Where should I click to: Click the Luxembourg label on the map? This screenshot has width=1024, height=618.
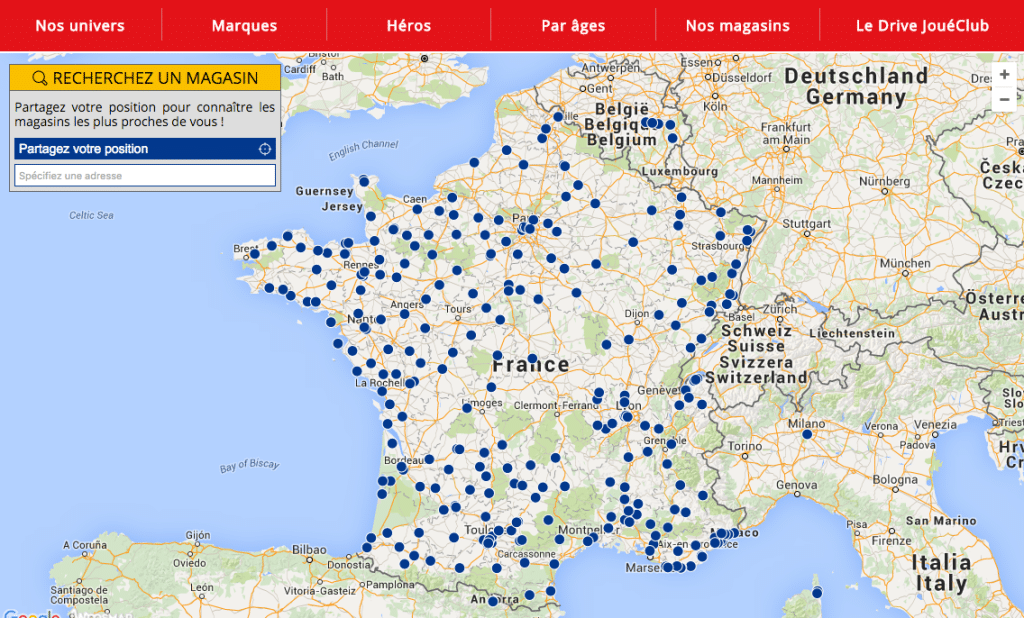pos(680,171)
